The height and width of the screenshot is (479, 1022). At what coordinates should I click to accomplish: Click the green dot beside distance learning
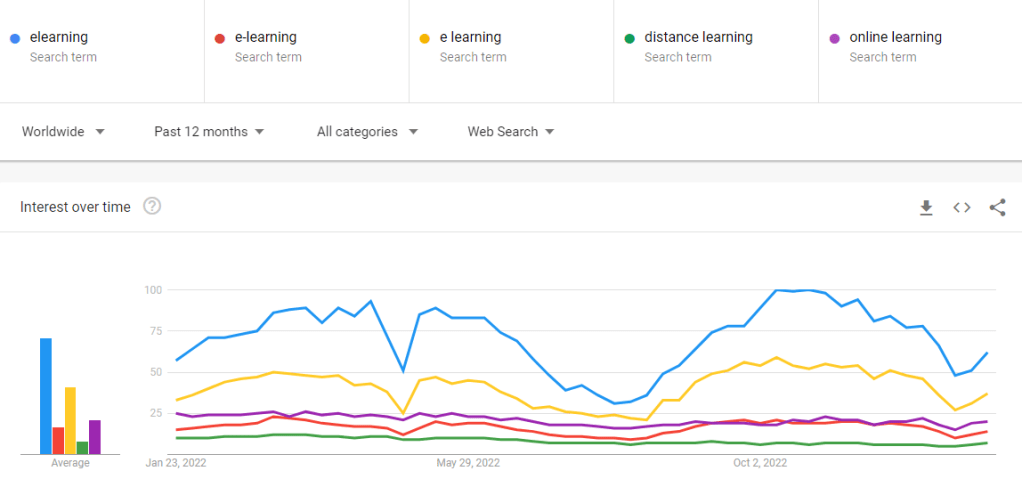click(629, 38)
